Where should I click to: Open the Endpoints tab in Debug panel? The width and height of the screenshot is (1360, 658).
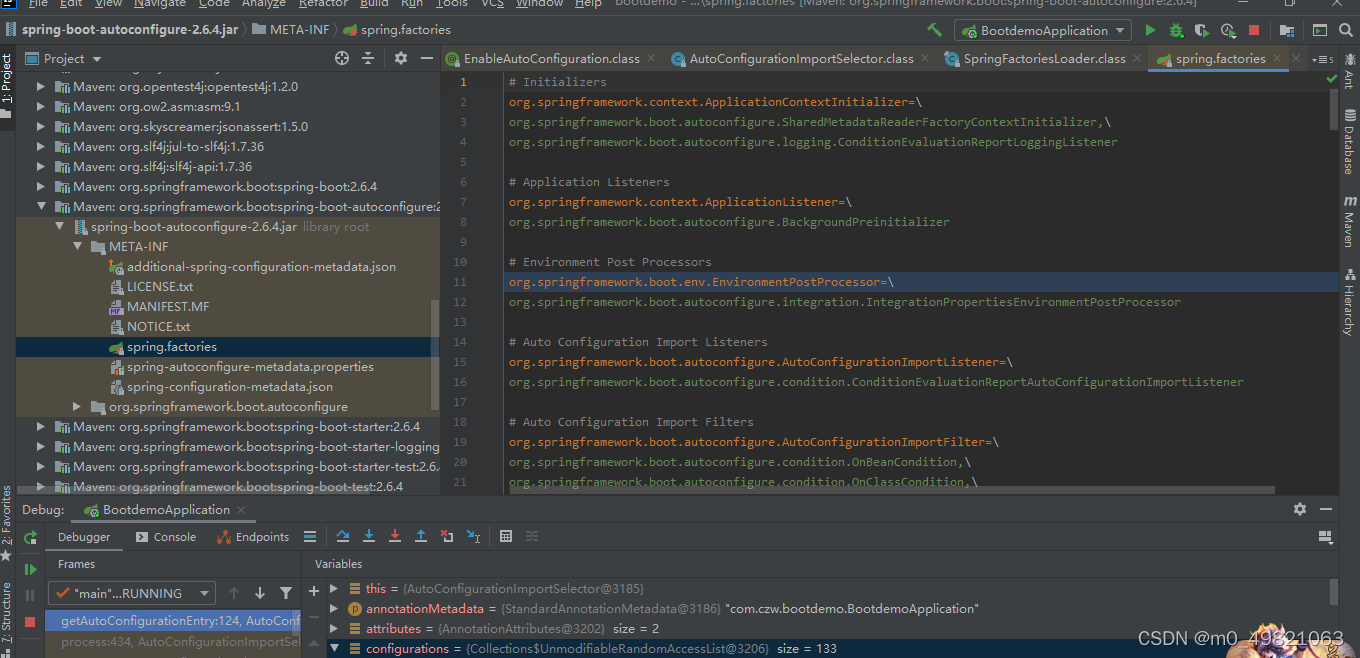click(254, 537)
